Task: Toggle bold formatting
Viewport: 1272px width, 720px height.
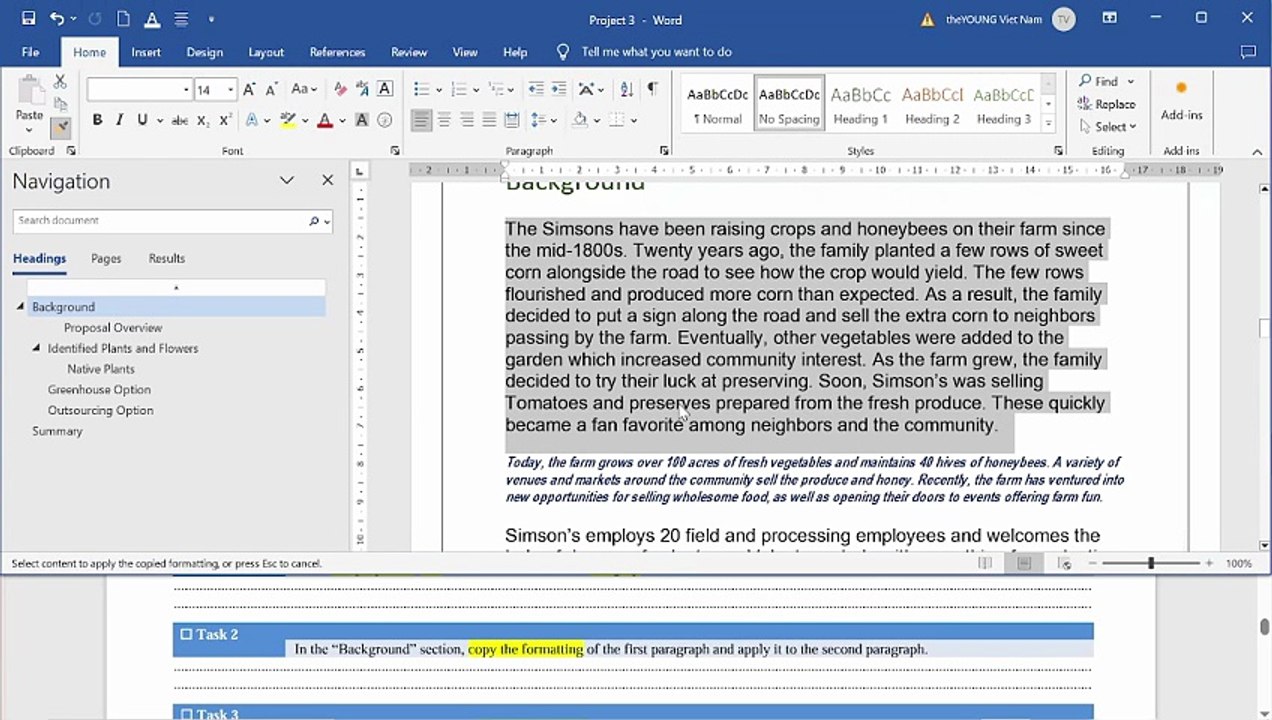Action: (x=97, y=120)
